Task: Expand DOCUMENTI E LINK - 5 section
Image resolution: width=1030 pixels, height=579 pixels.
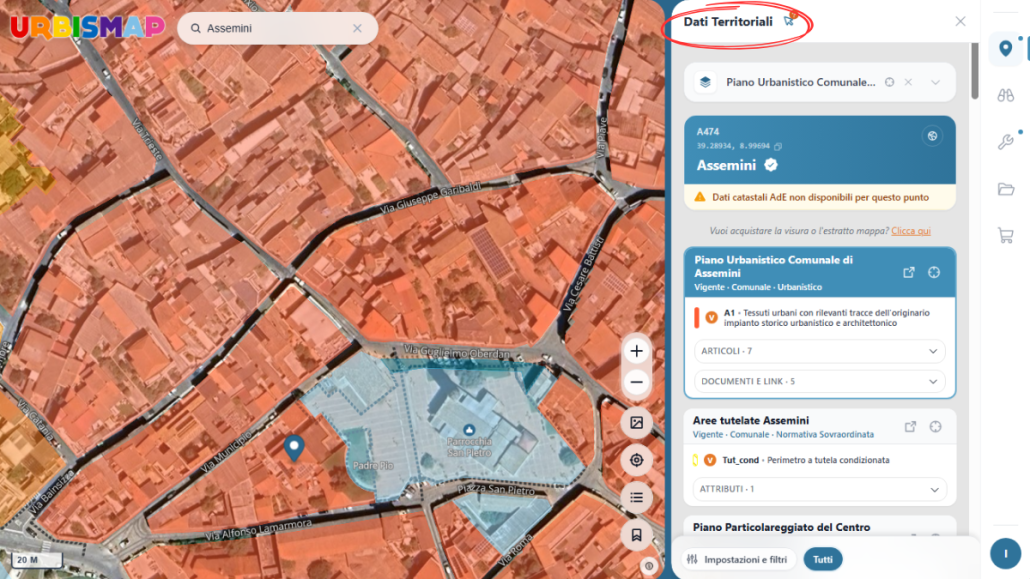Action: pos(819,381)
